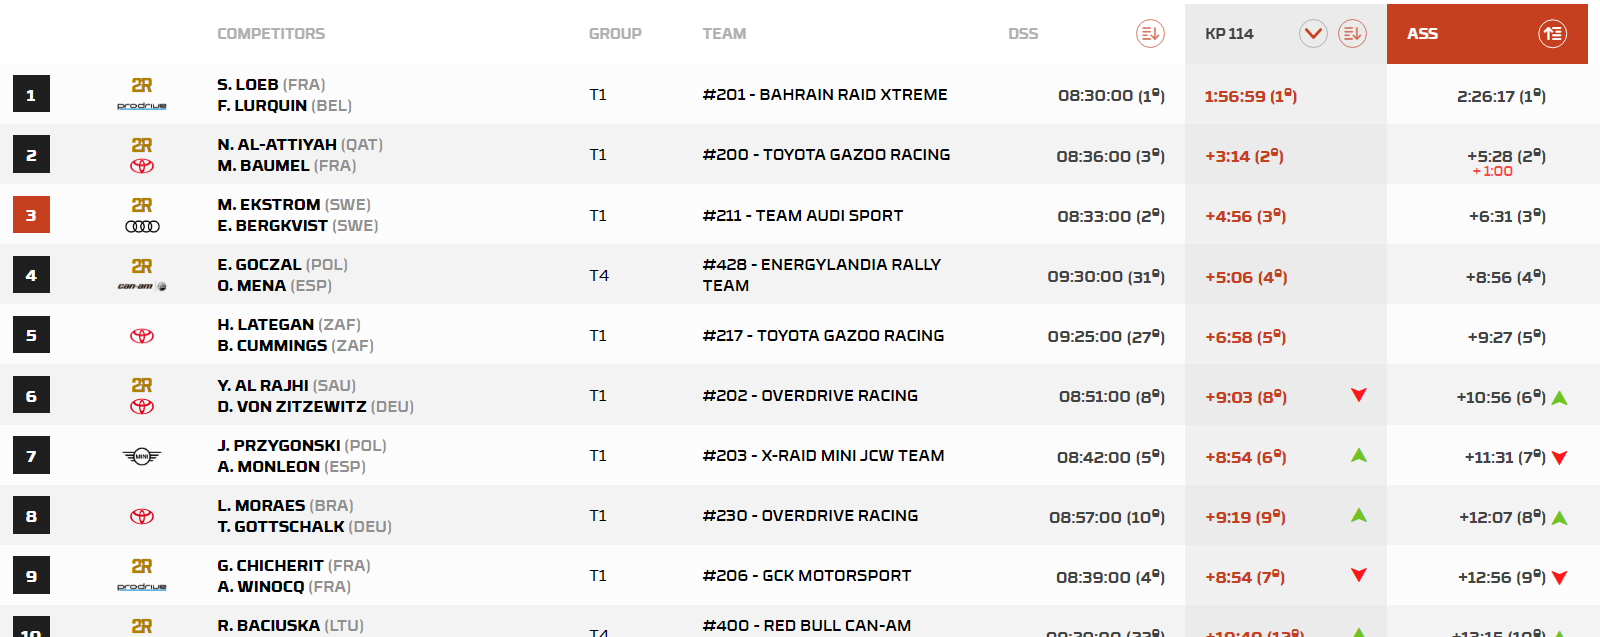1600x637 pixels.
Task: Sort by DSS start order icon
Action: 1150,33
